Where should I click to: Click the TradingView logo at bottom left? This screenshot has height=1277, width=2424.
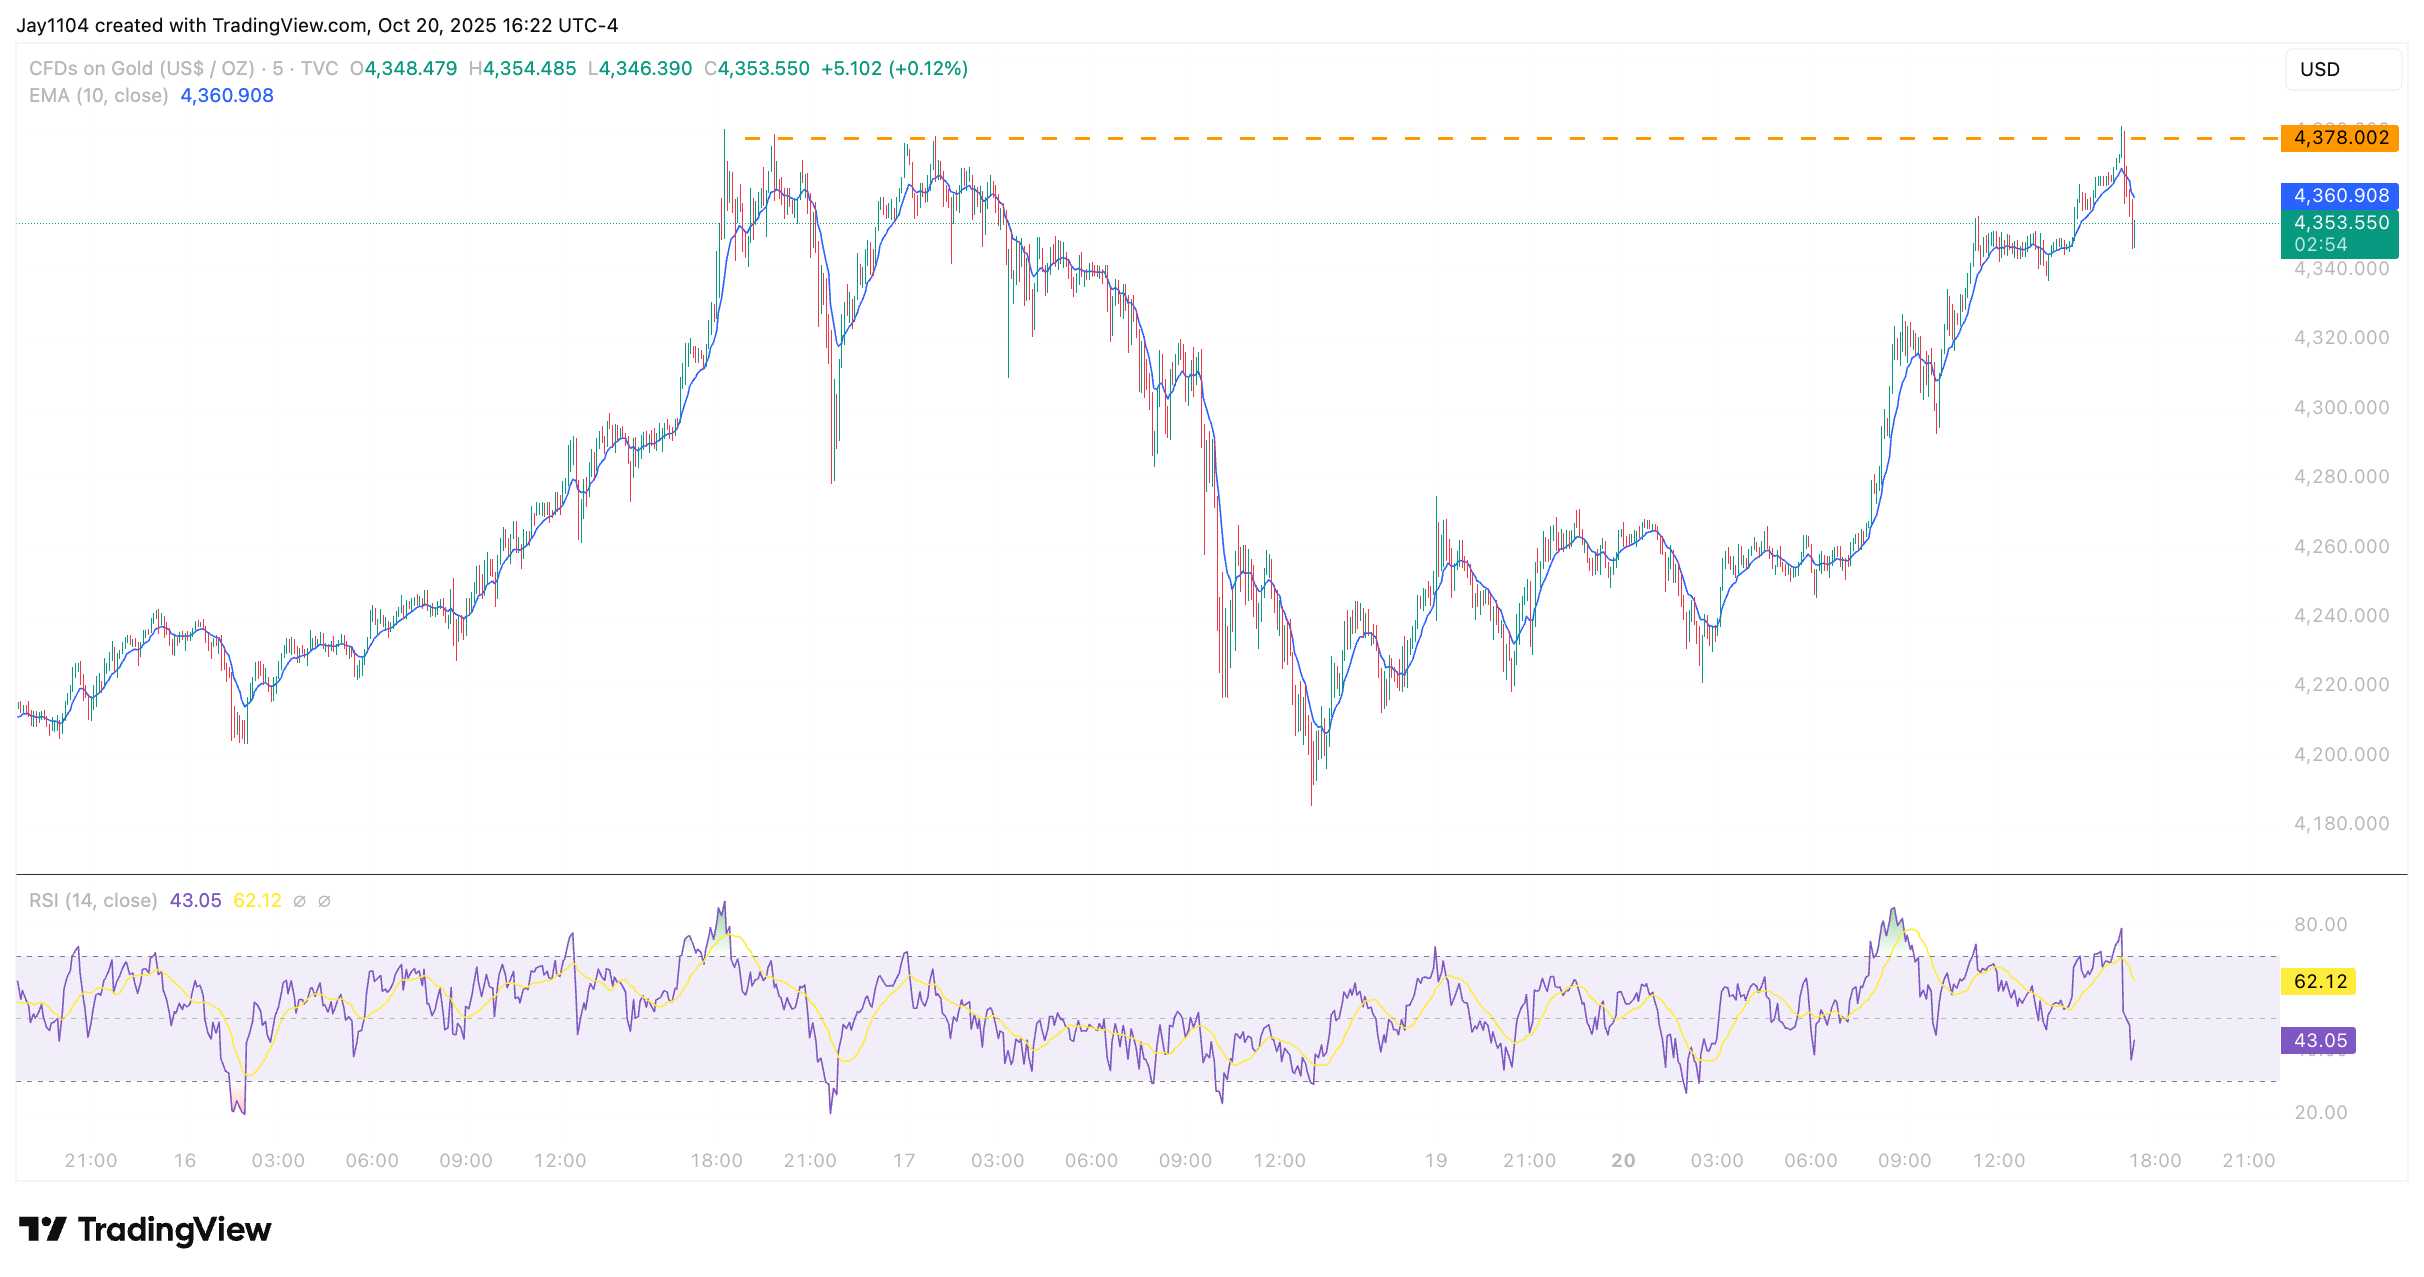click(x=145, y=1229)
